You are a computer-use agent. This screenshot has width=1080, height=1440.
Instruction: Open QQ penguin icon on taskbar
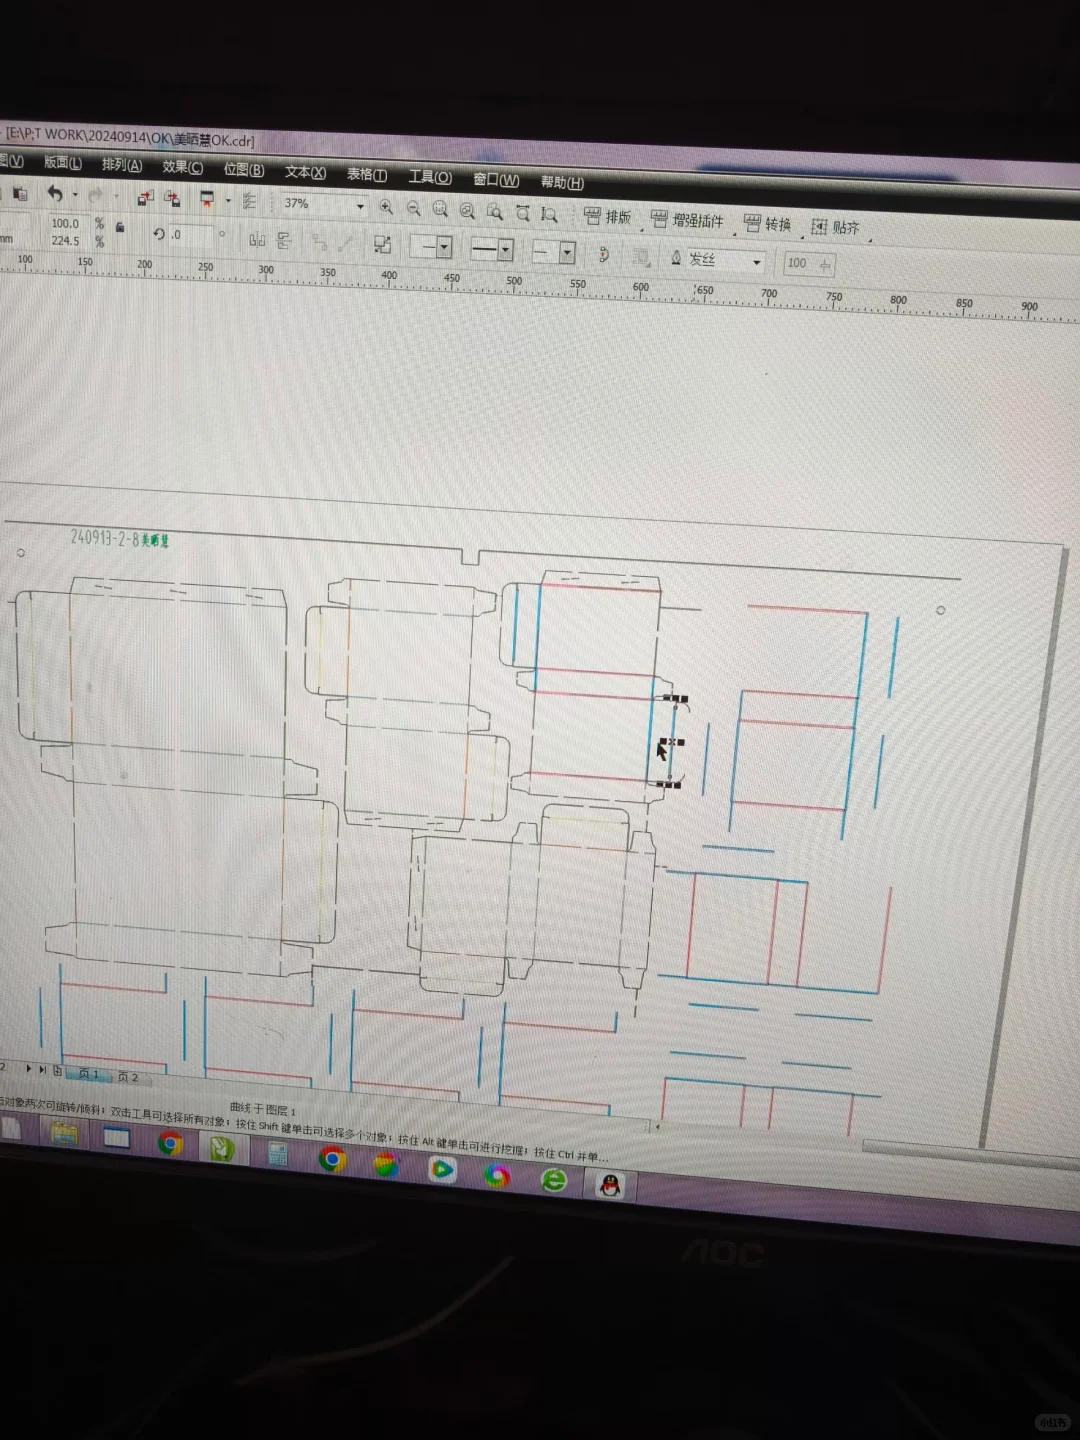point(609,1186)
